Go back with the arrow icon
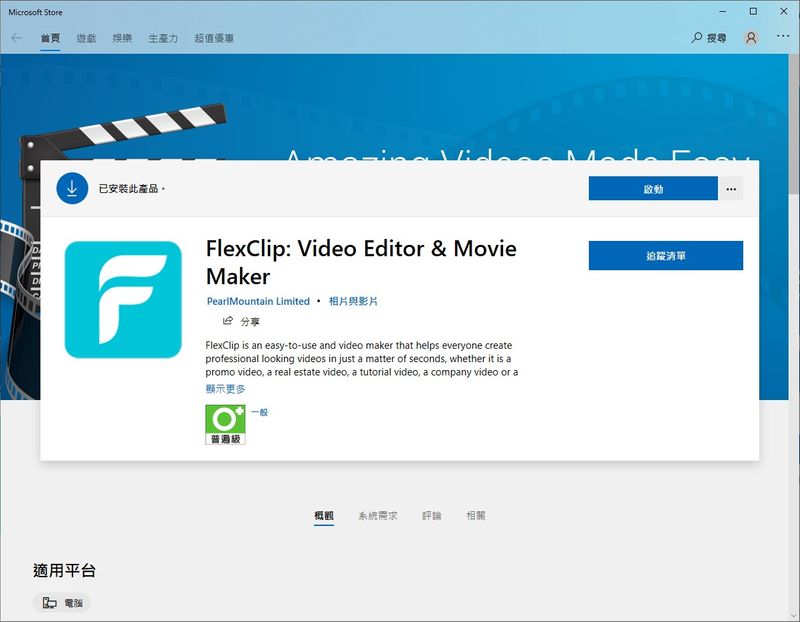The height and width of the screenshot is (622, 800). point(16,38)
